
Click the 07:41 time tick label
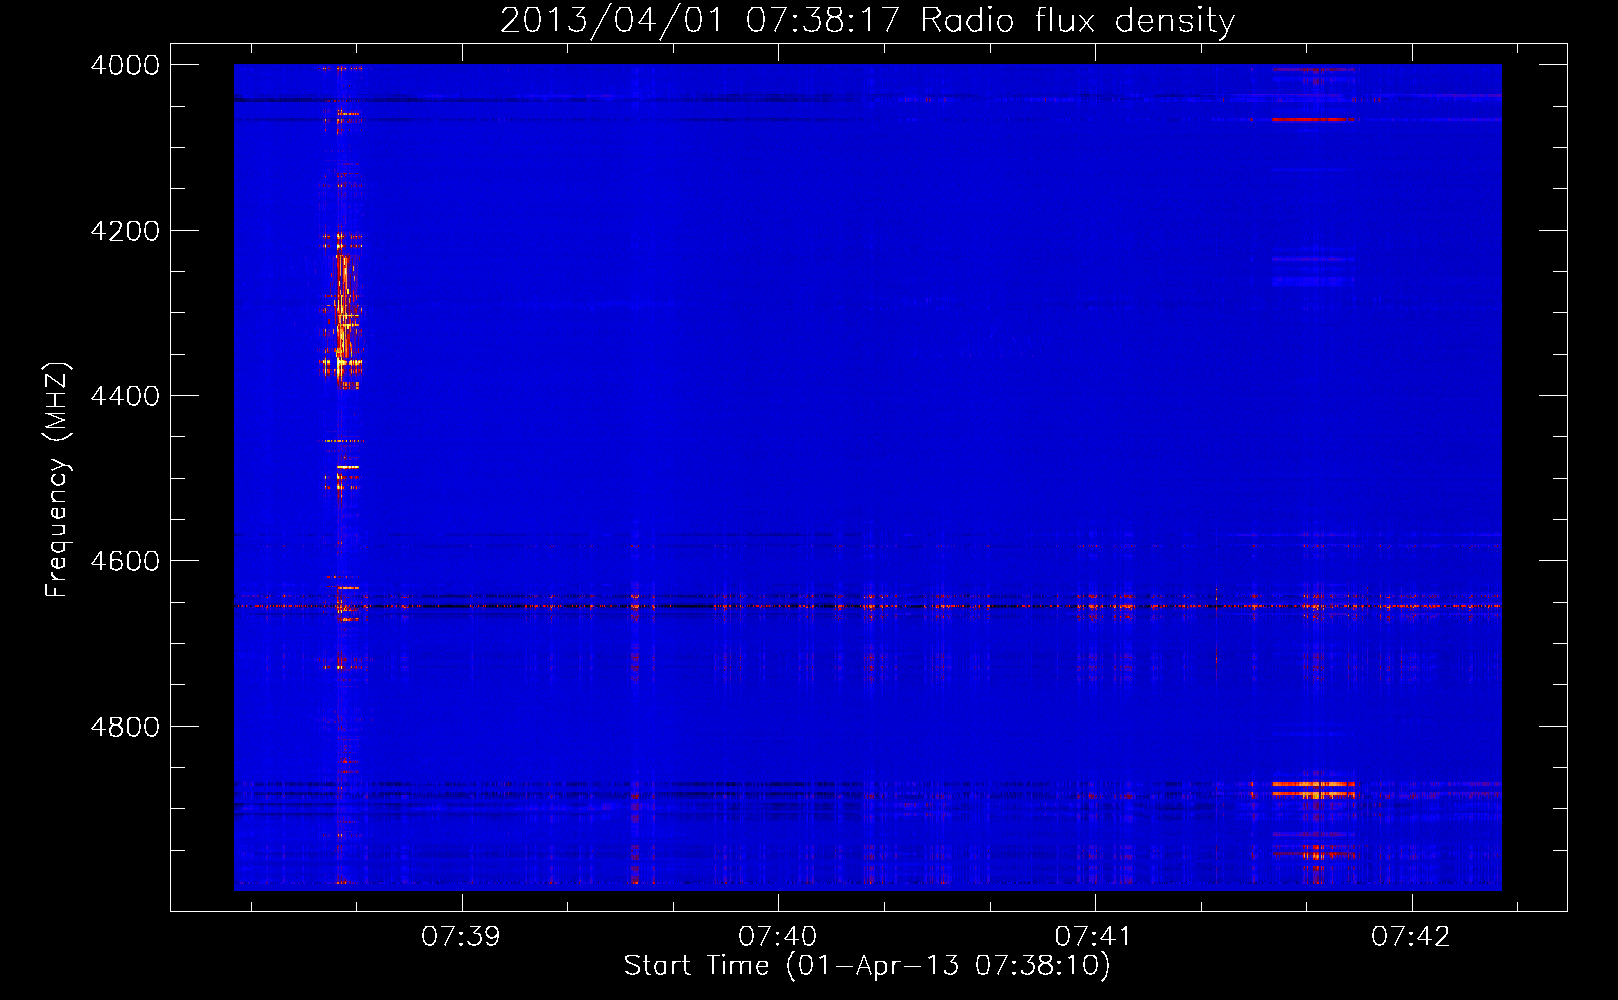pyautogui.click(x=1095, y=937)
